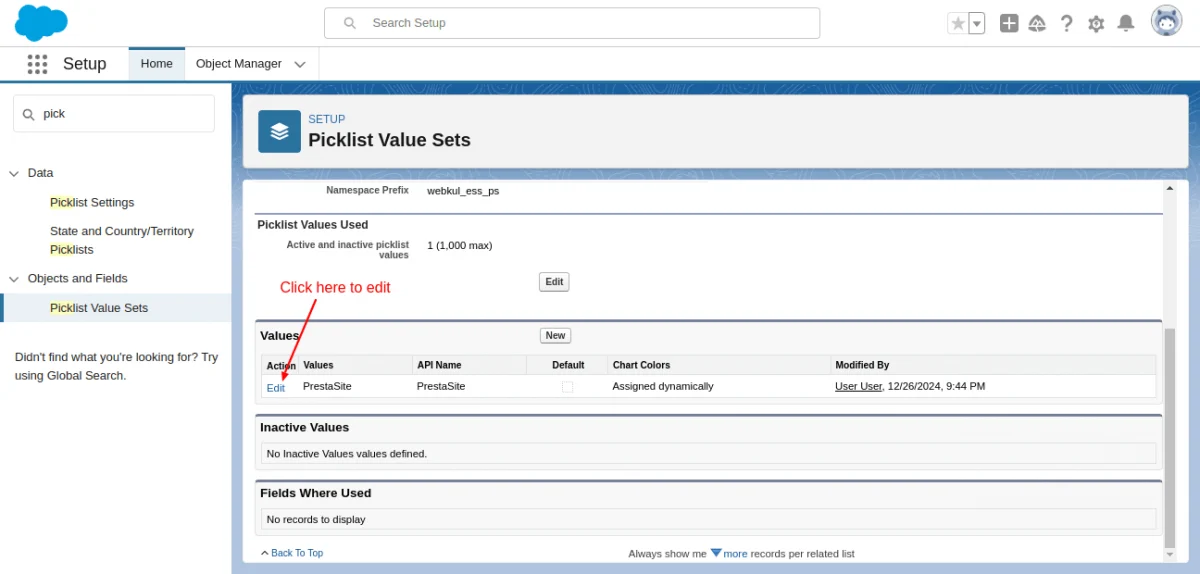Click the New button in Values section
The height and width of the screenshot is (574, 1200).
[x=555, y=336]
